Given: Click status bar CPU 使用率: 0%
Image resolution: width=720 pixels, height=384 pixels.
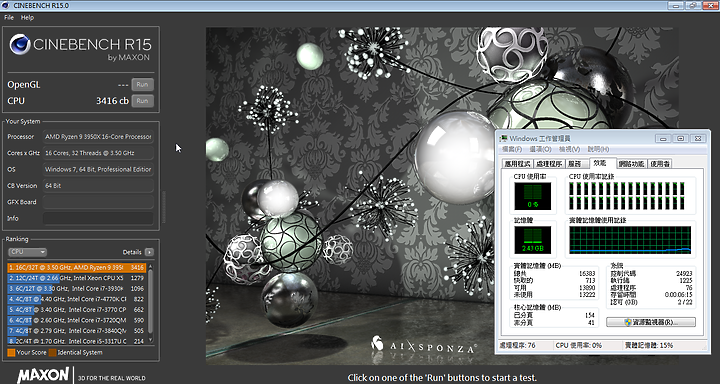Looking at the screenshot, I should pyautogui.click(x=579, y=345).
